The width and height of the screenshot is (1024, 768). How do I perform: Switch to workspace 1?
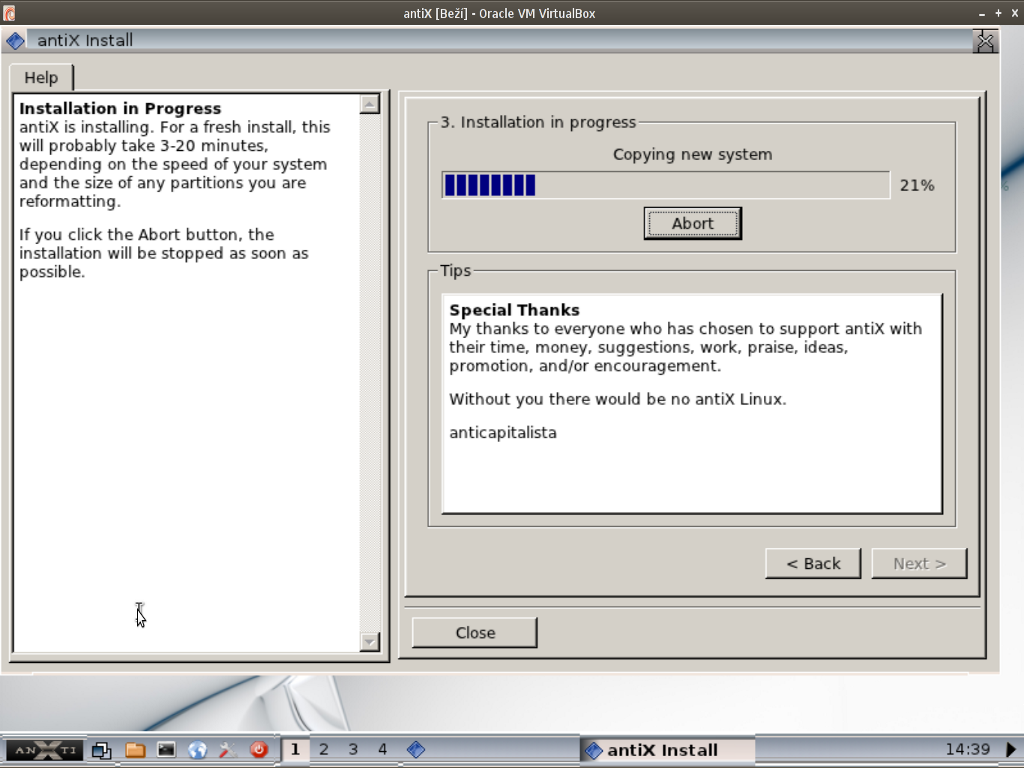(295, 750)
